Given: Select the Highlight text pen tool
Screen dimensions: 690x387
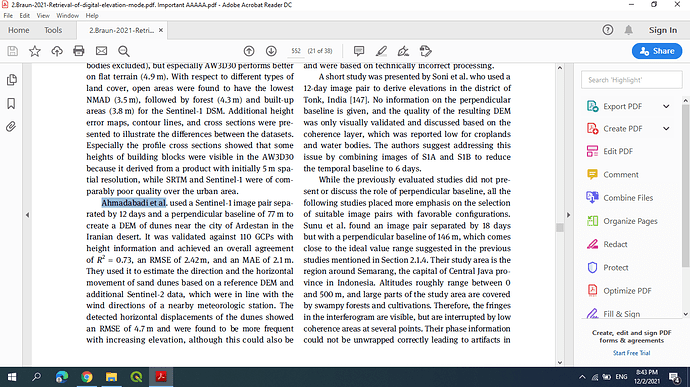Looking at the screenshot, I should click(381, 51).
